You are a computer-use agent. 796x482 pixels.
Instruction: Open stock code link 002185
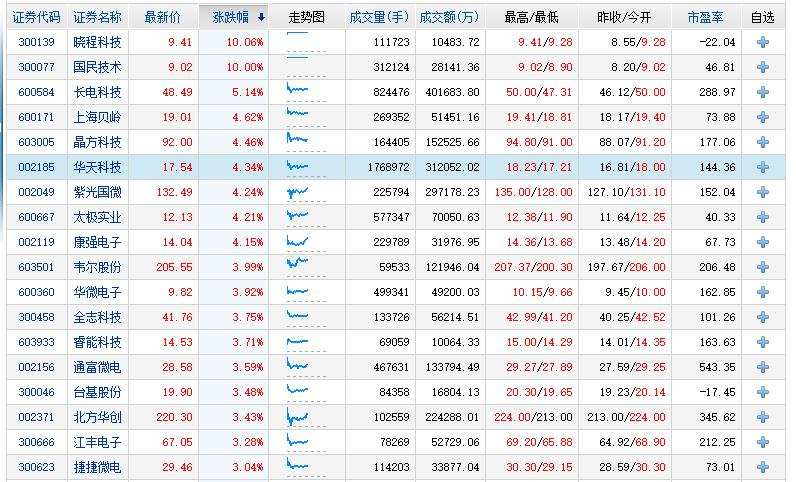click(x=37, y=167)
